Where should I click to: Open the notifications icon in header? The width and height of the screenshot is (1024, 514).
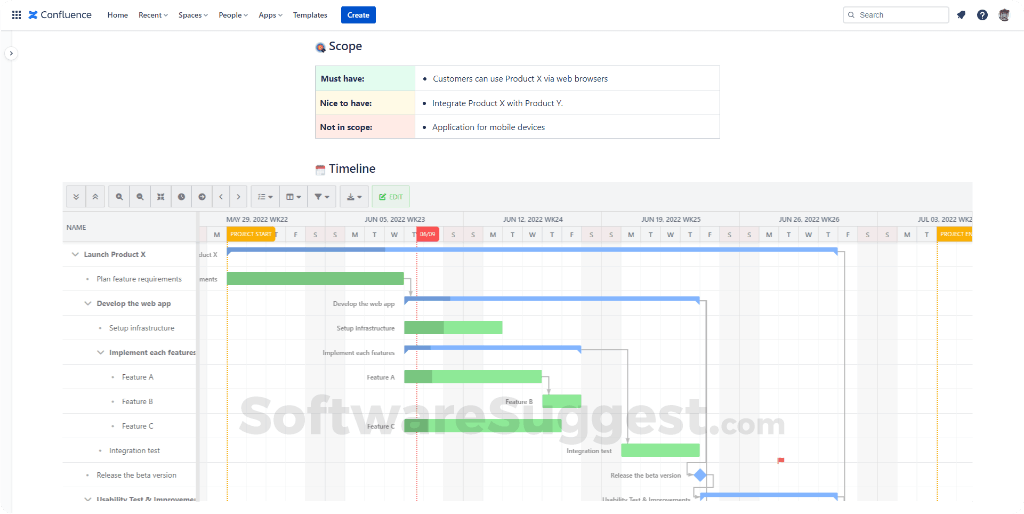point(961,15)
